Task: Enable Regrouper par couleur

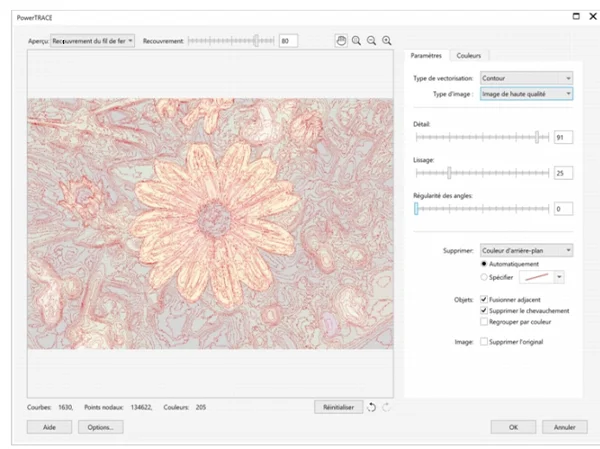Action: tap(484, 322)
